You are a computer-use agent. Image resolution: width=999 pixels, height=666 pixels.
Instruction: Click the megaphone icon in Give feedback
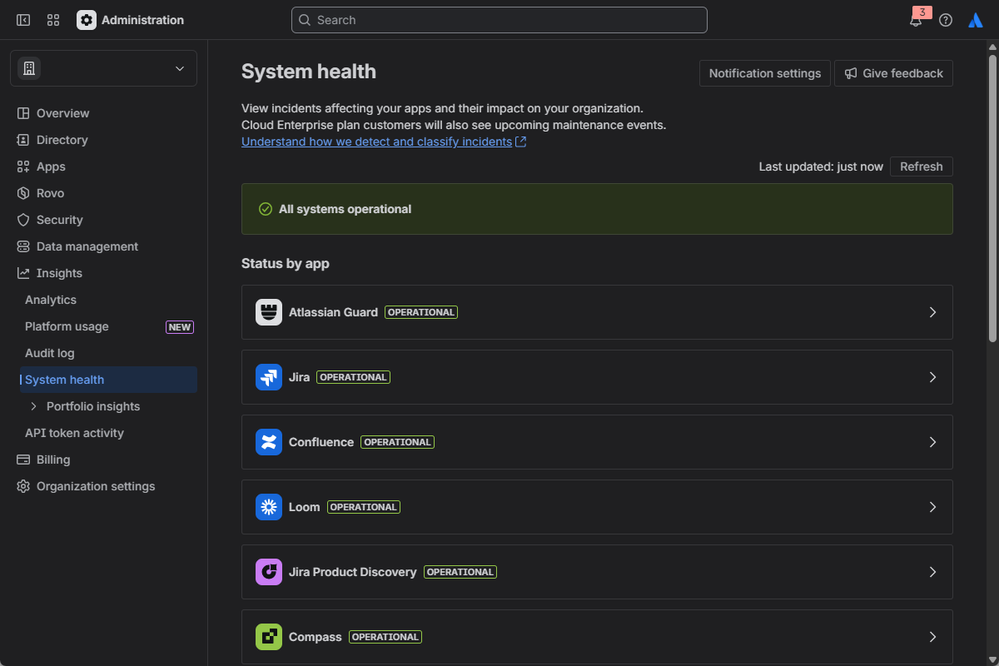pos(851,73)
